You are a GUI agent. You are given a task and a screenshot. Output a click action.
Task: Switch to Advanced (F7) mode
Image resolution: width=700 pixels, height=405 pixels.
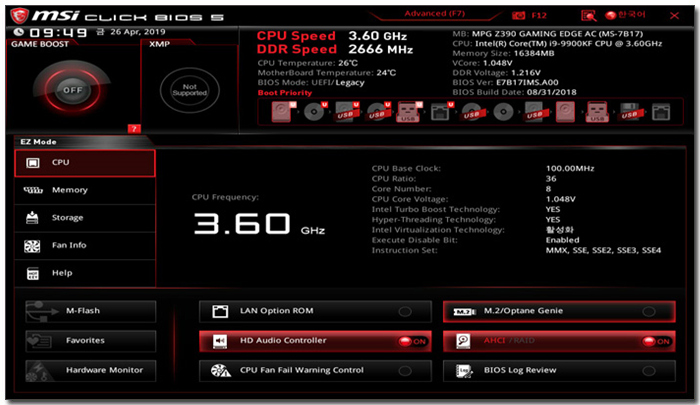[x=434, y=13]
